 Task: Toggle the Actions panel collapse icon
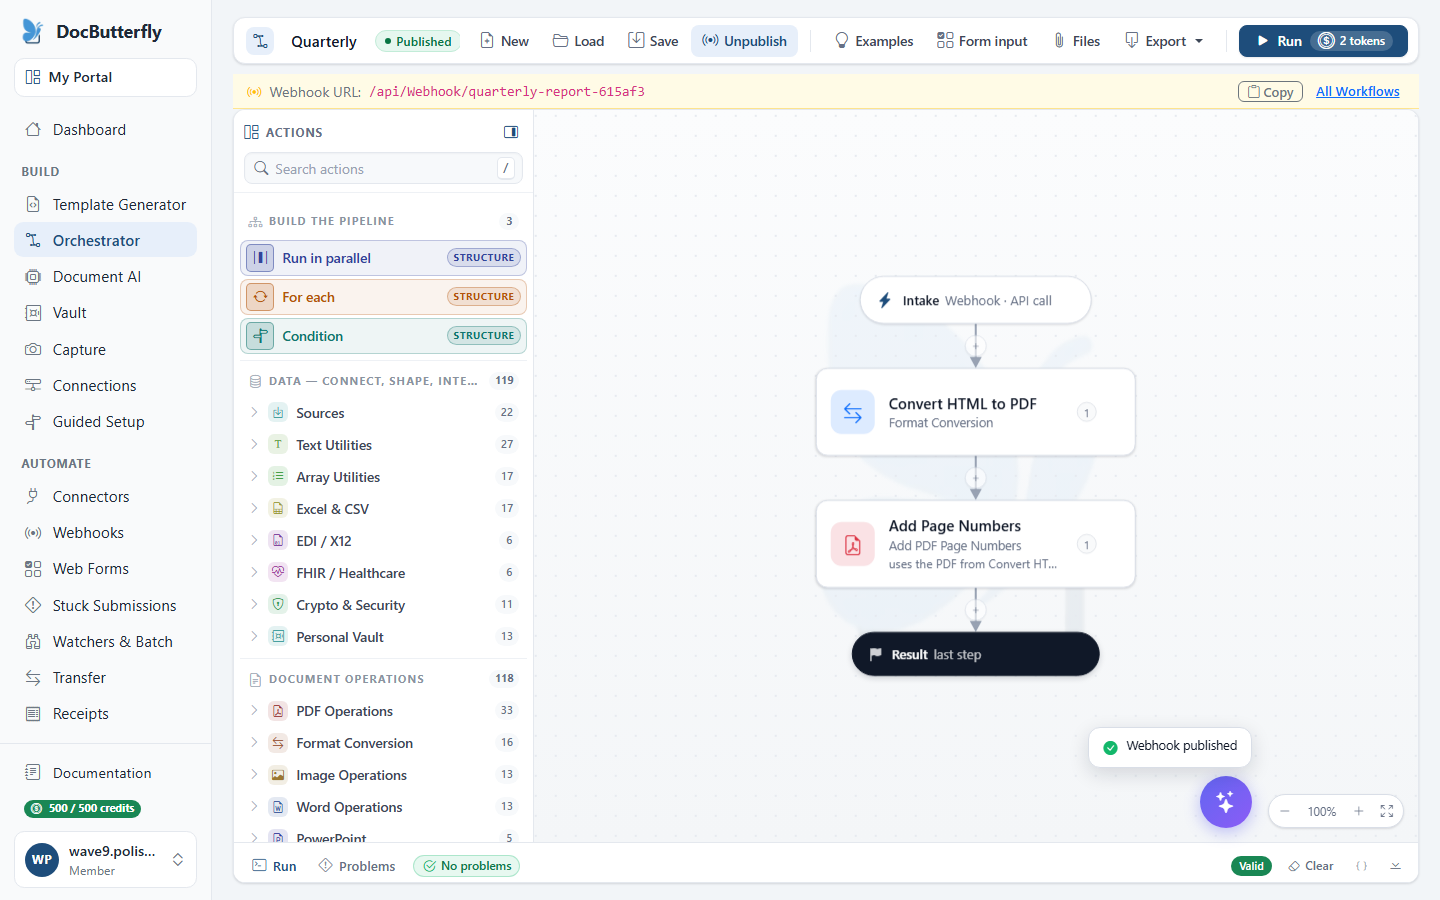click(511, 132)
